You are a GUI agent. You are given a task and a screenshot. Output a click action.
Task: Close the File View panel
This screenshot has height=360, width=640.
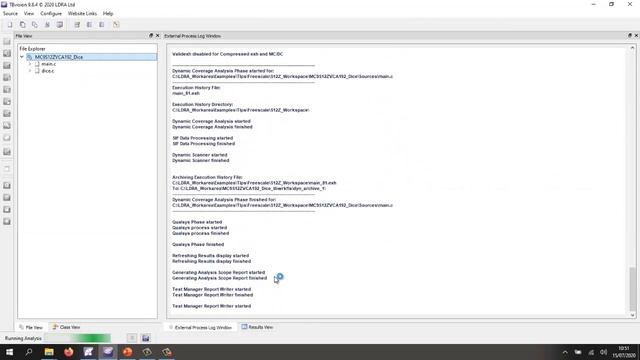158,36
